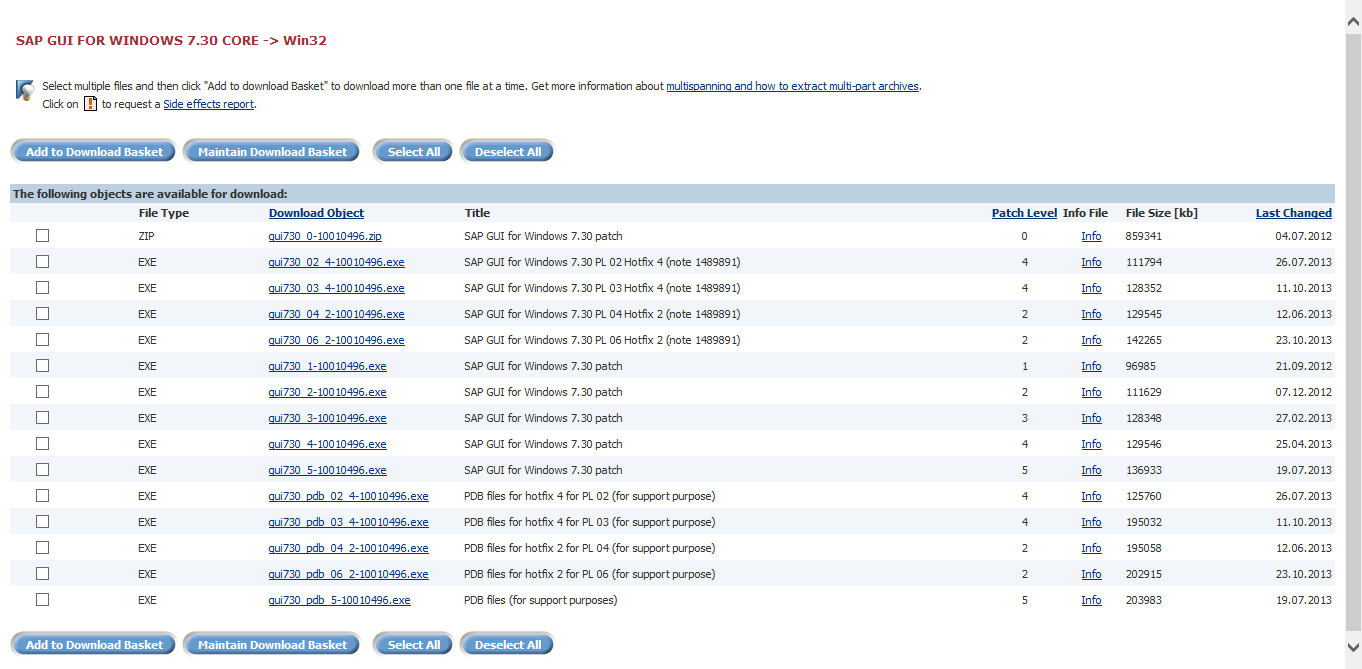Viewport: 1362px width, 669px height.
Task: Tick checkbox for gui730_pdb_04_2-10010496.exe
Action: click(x=42, y=548)
